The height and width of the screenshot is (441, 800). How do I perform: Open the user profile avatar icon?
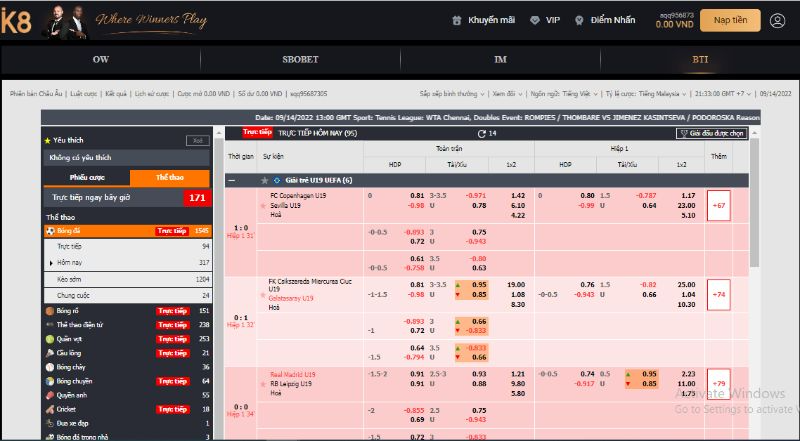click(777, 20)
